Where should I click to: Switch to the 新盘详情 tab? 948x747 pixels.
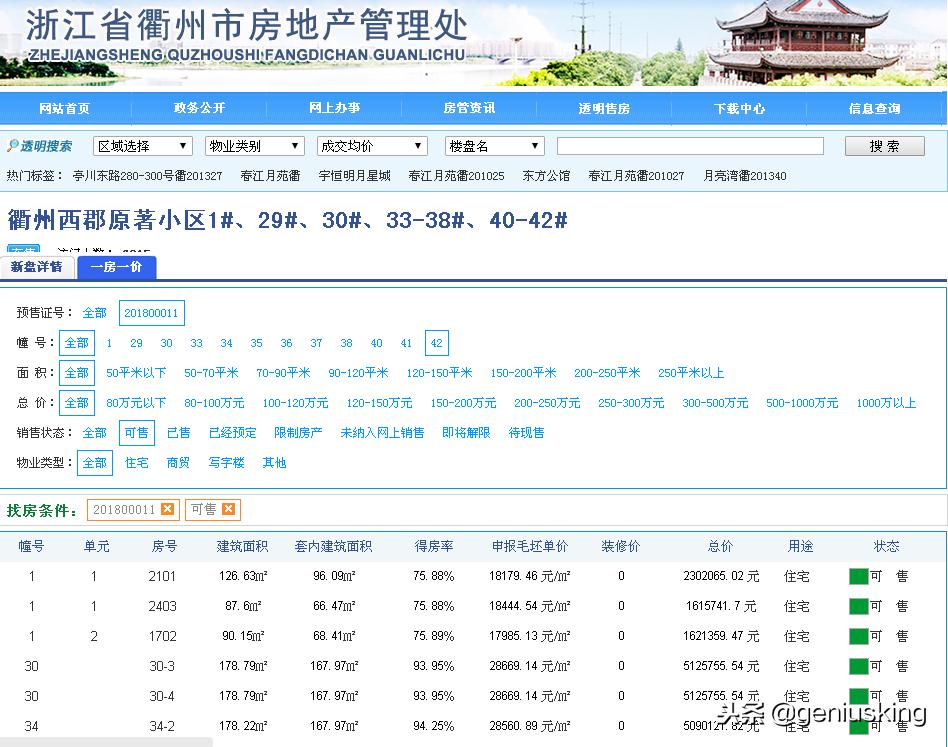(x=37, y=267)
